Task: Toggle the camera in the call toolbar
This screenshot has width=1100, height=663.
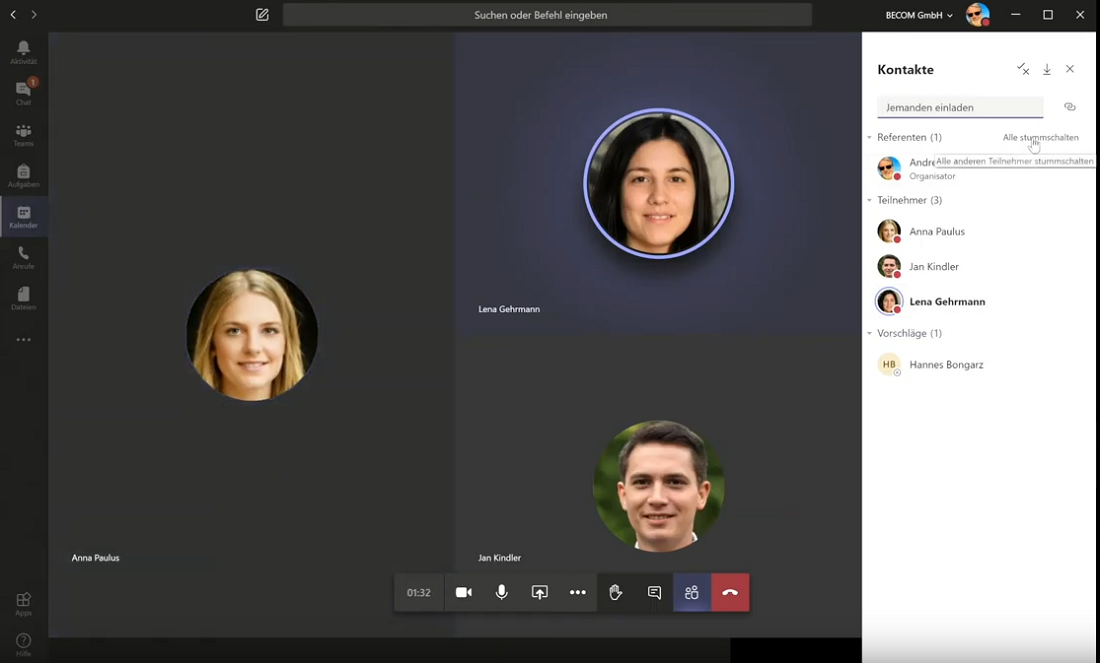Action: [464, 592]
